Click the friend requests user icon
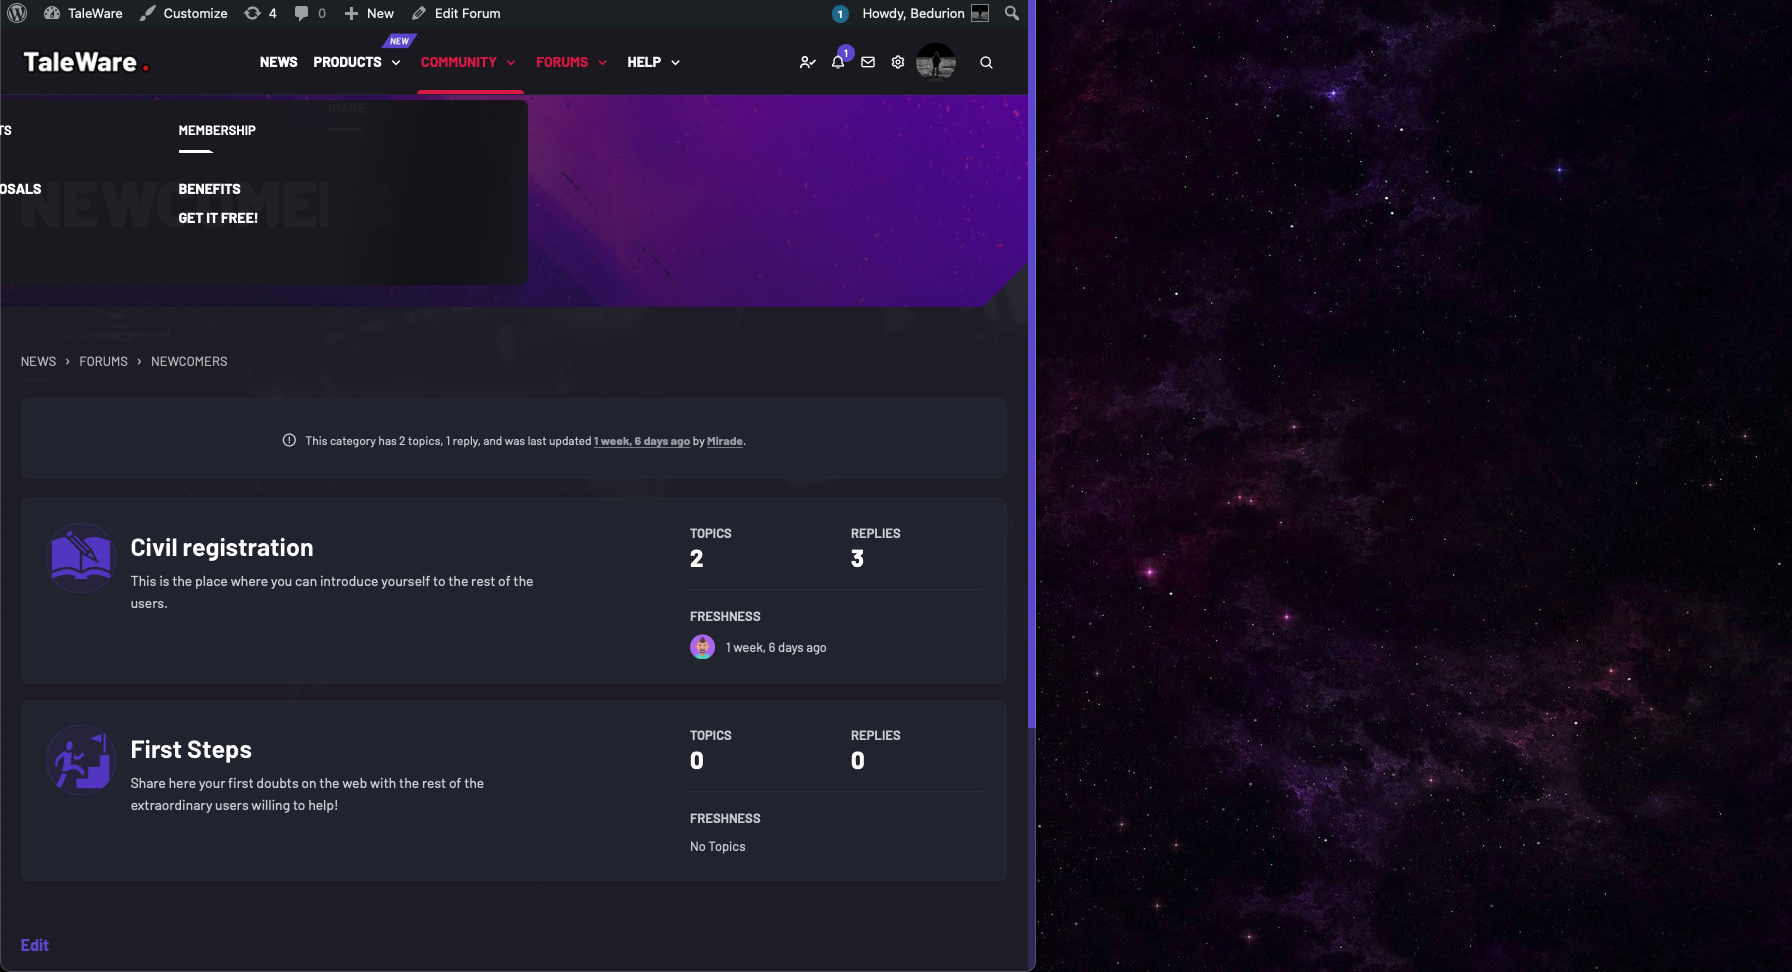The image size is (1792, 972). [807, 62]
